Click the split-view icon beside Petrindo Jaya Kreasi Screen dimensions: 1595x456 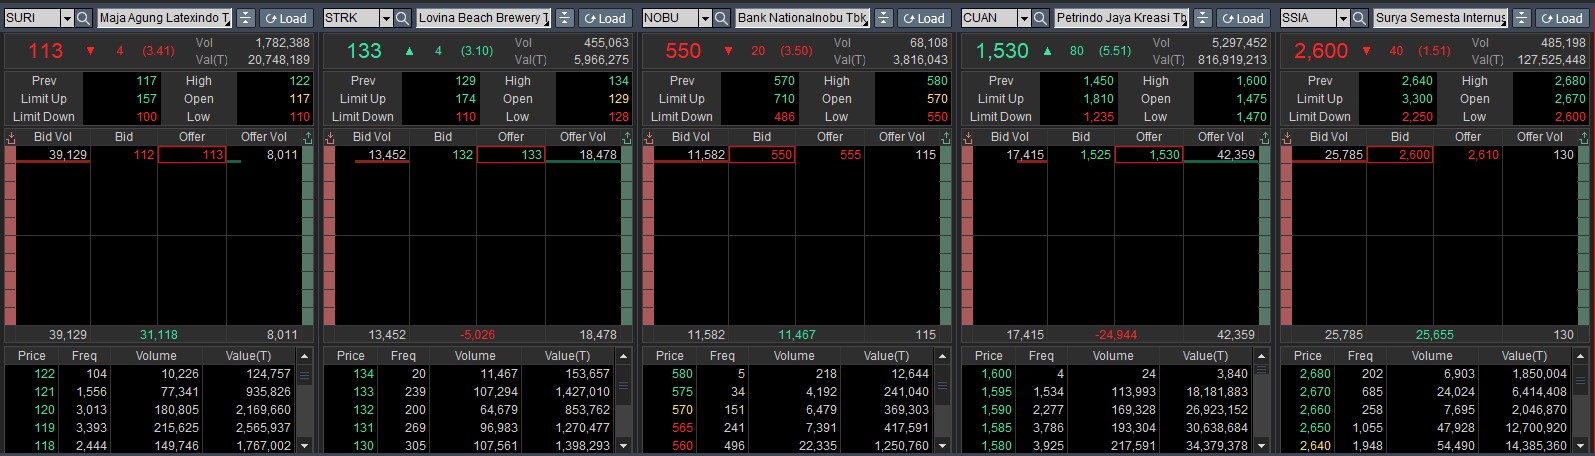click(x=1203, y=18)
